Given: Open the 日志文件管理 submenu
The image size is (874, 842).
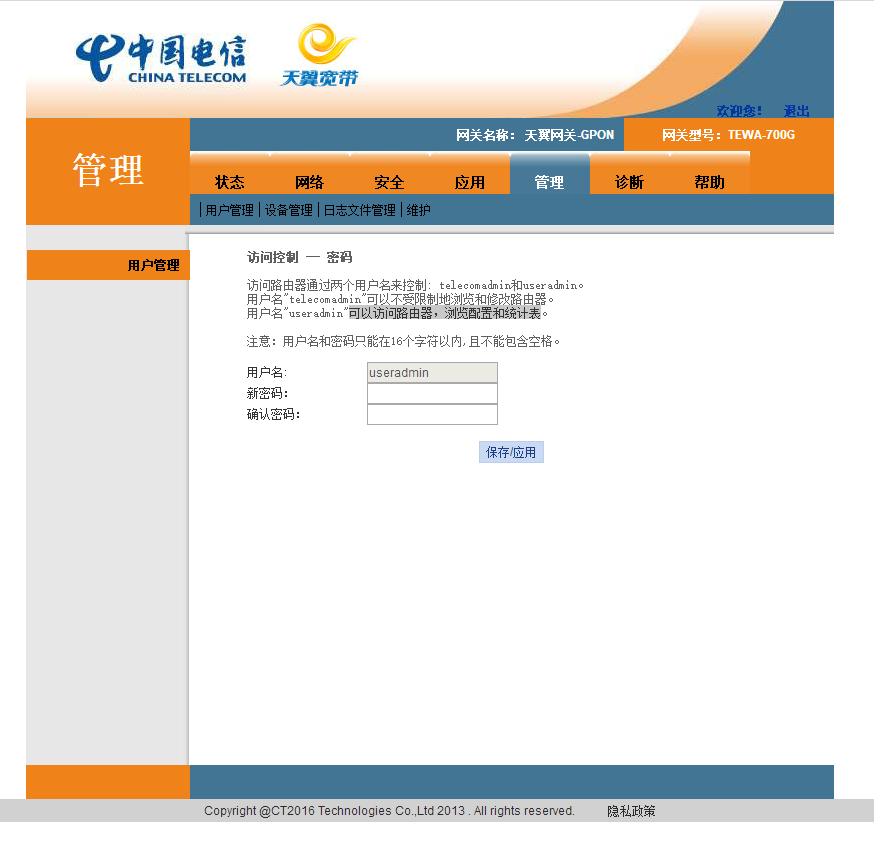Looking at the screenshot, I should (x=358, y=210).
